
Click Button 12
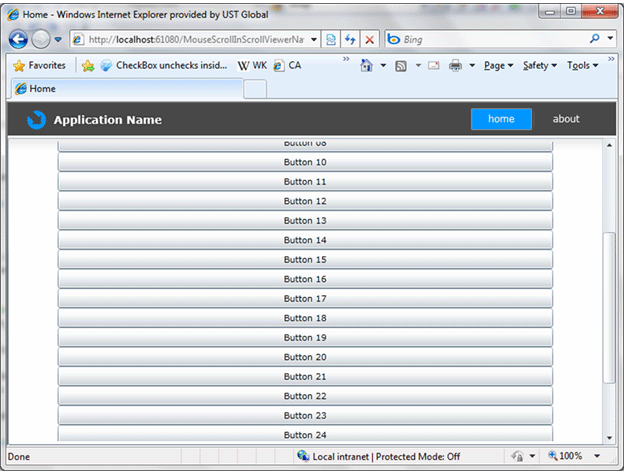tap(305, 201)
